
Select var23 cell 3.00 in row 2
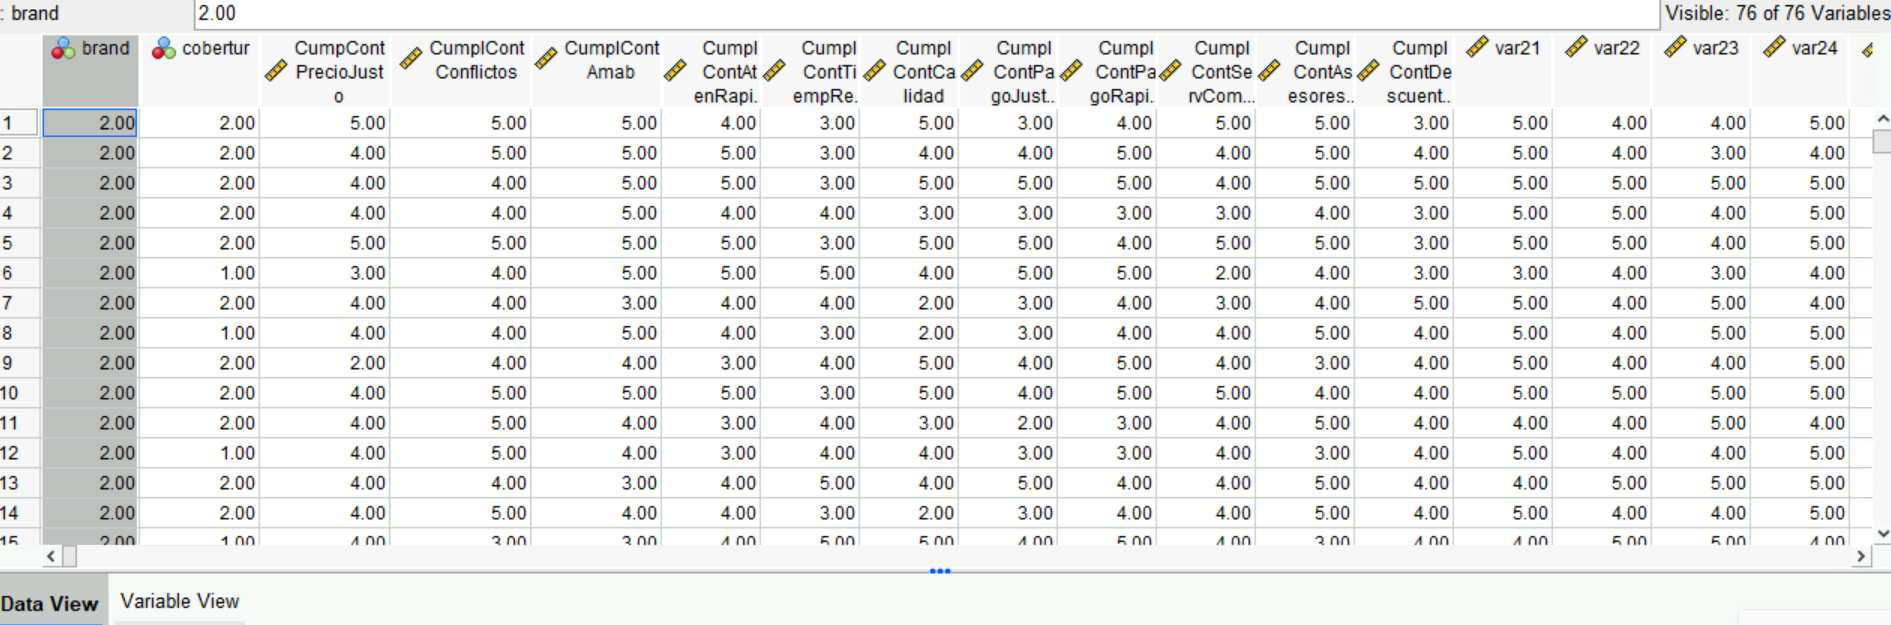pyautogui.click(x=1701, y=153)
